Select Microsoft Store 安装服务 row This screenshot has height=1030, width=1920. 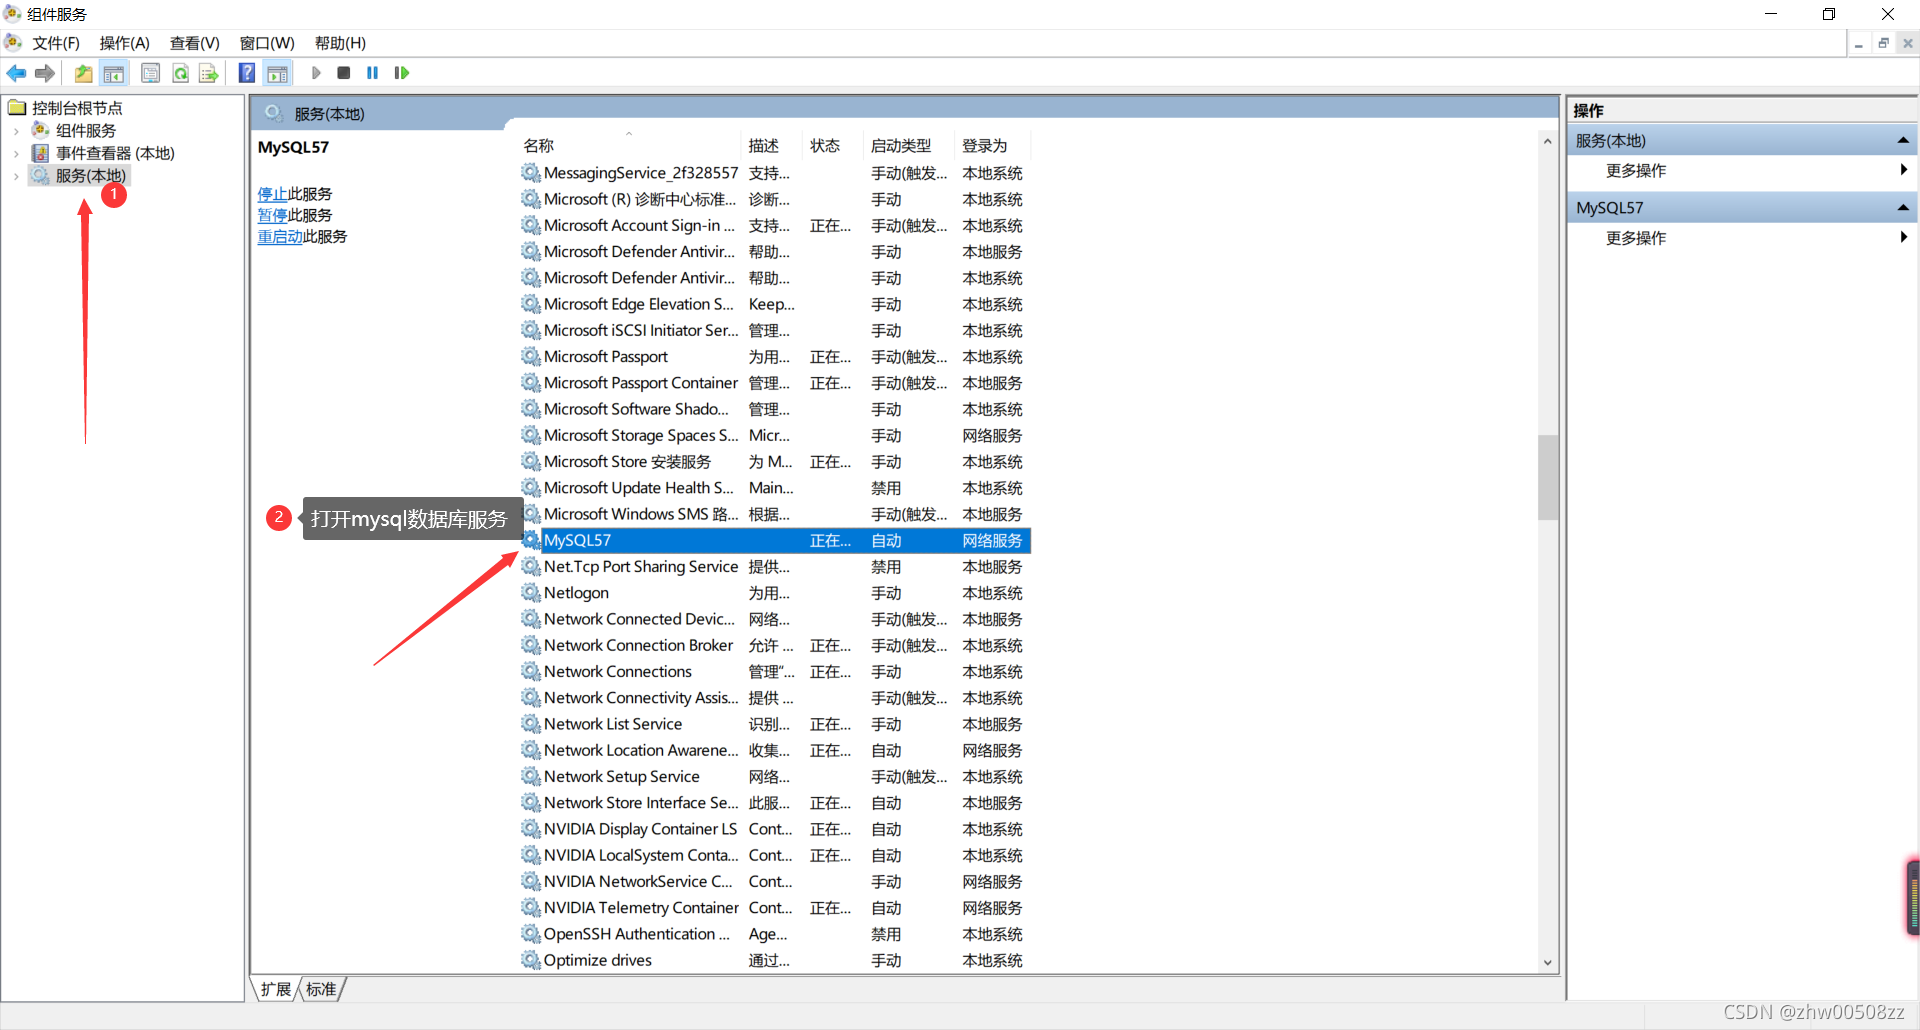point(775,462)
